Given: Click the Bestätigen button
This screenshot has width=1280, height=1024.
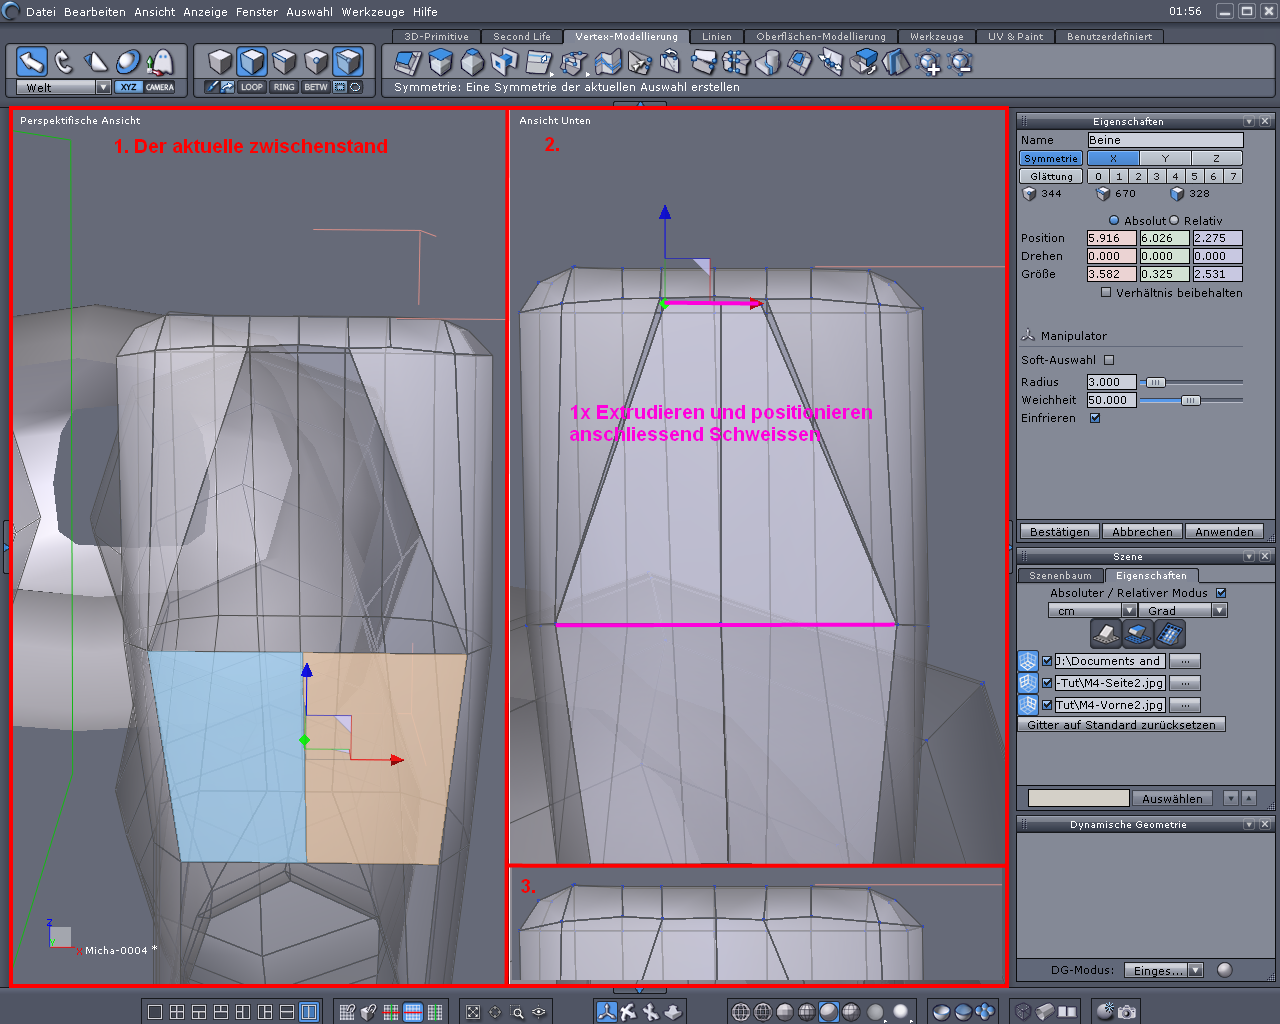Looking at the screenshot, I should (x=1059, y=532).
